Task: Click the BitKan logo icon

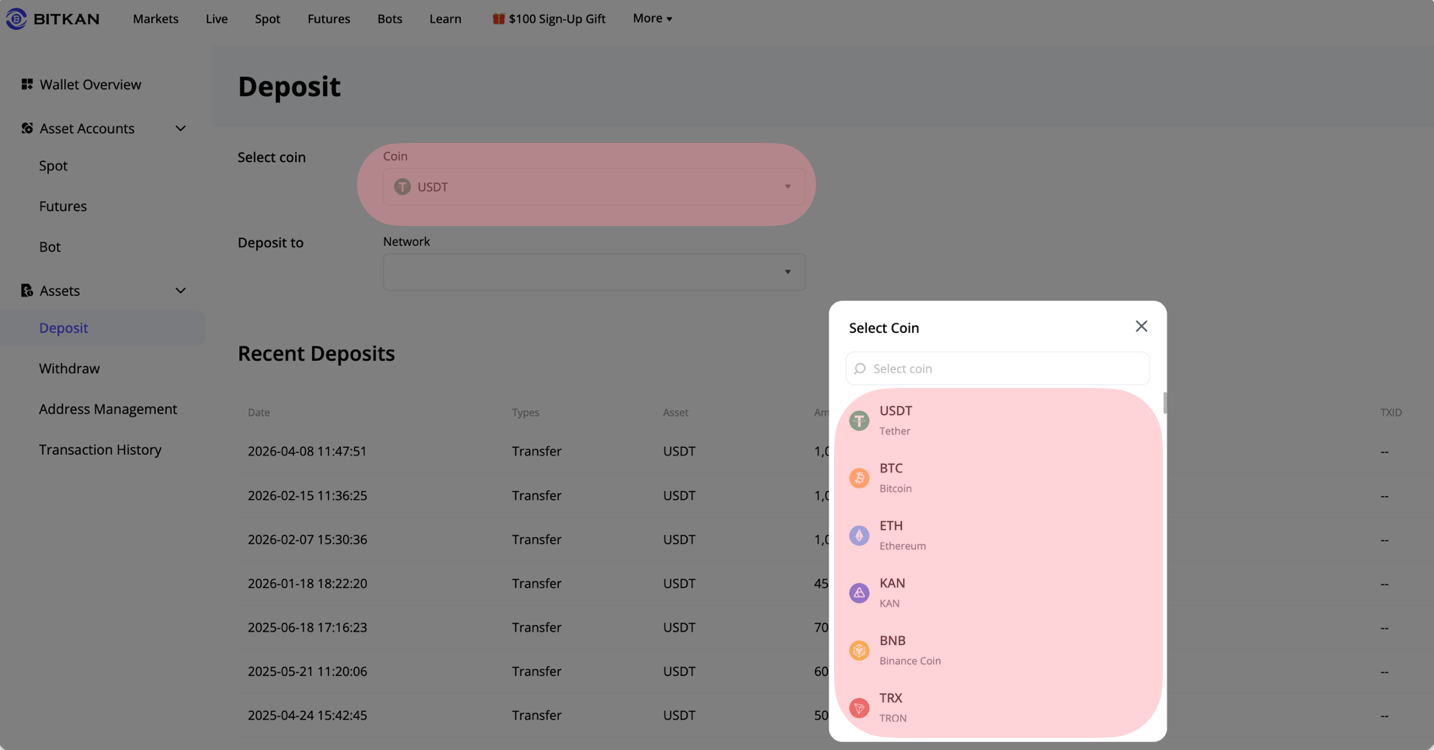Action: tap(17, 19)
